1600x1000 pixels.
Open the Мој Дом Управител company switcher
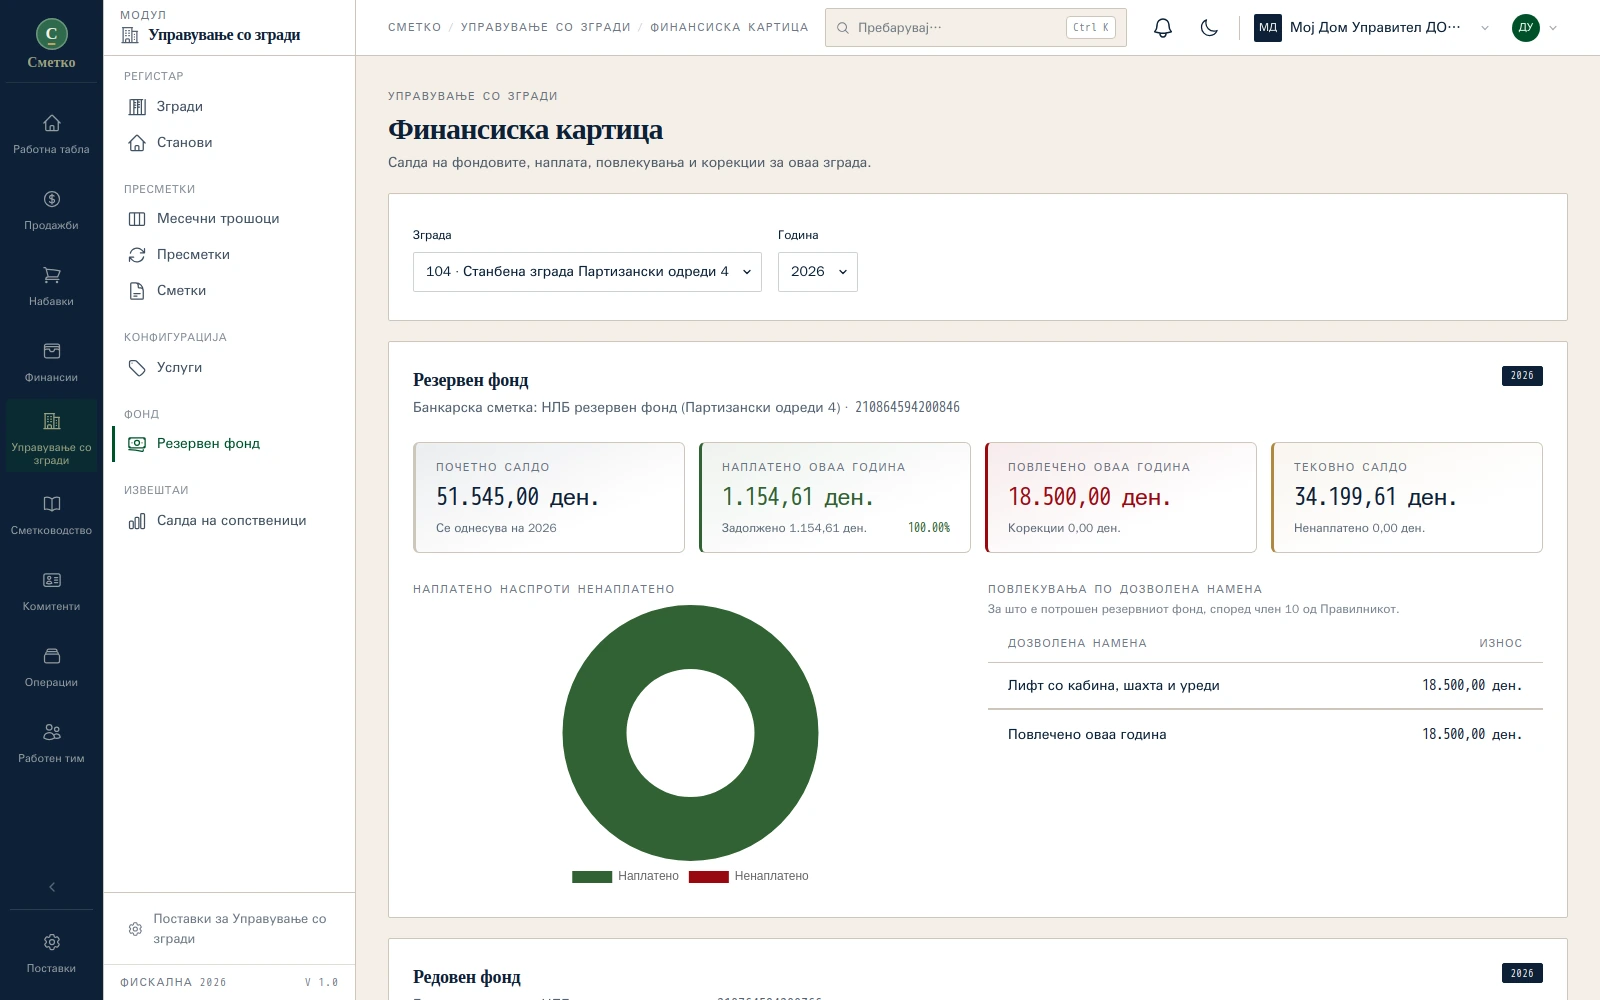coord(1372,28)
